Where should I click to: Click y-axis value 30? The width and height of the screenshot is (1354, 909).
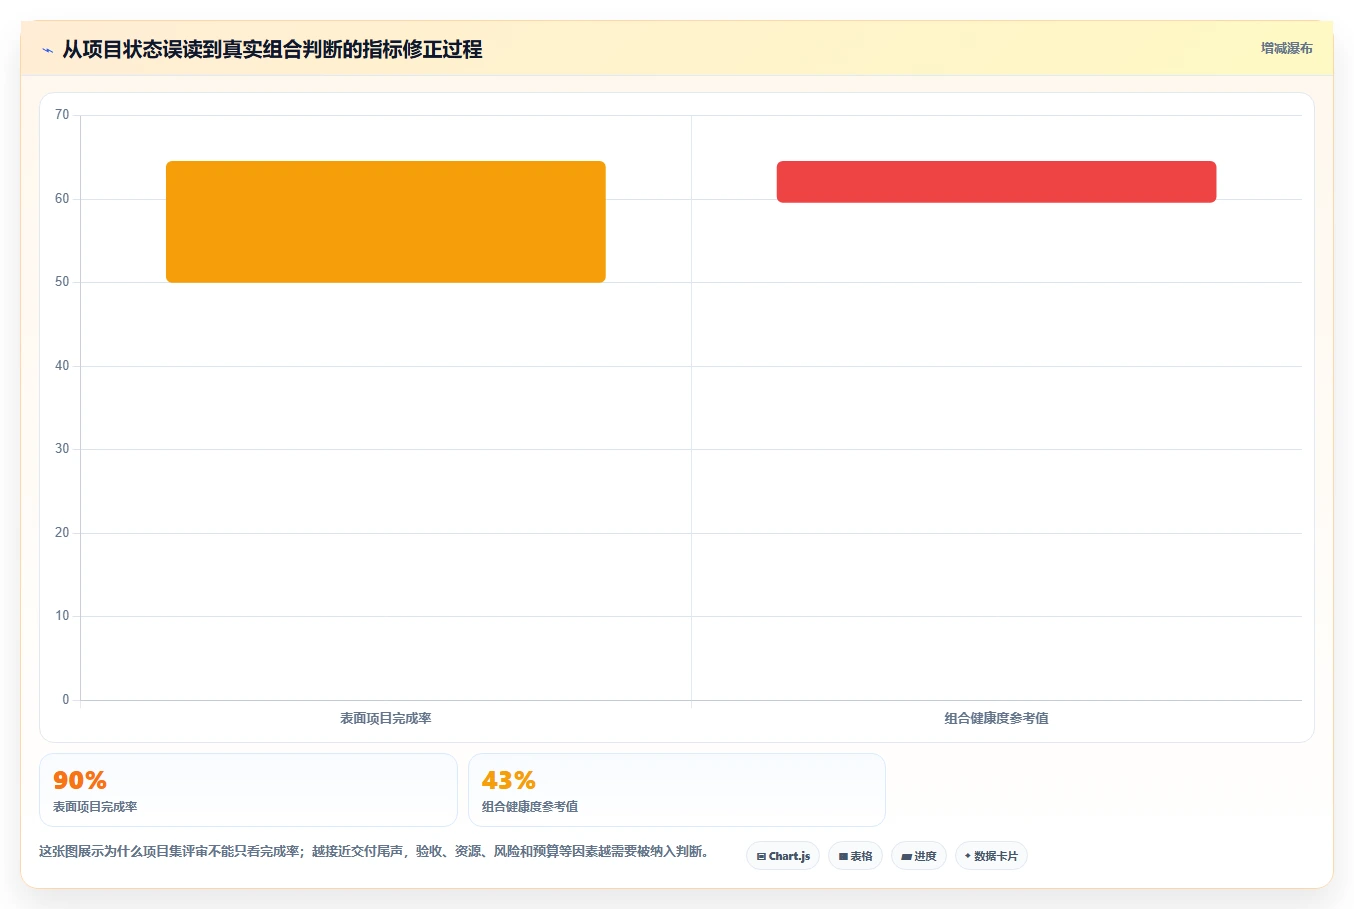[x=62, y=449]
